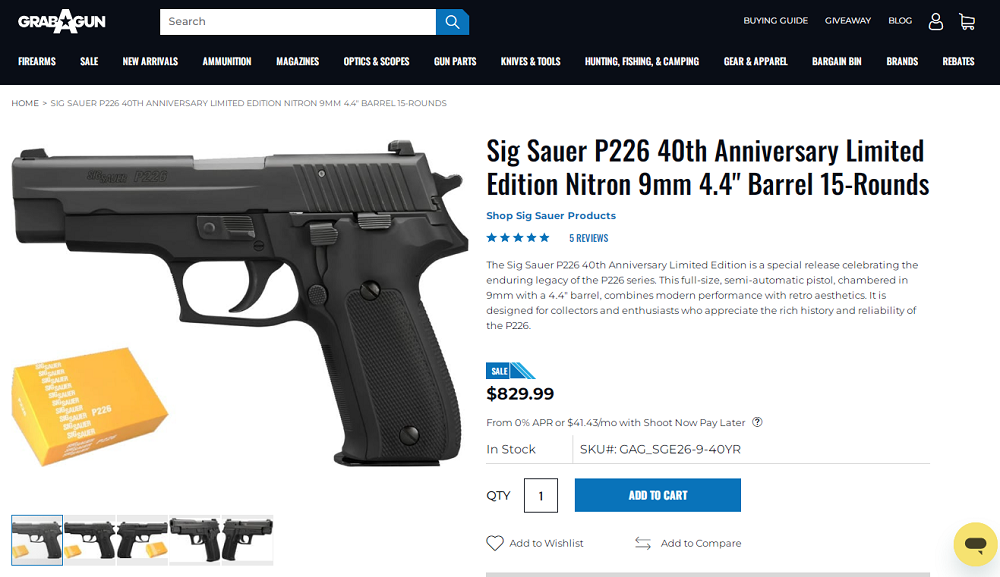Image resolution: width=1000 pixels, height=577 pixels.
Task: Click the blue search magnifier button
Action: [452, 22]
